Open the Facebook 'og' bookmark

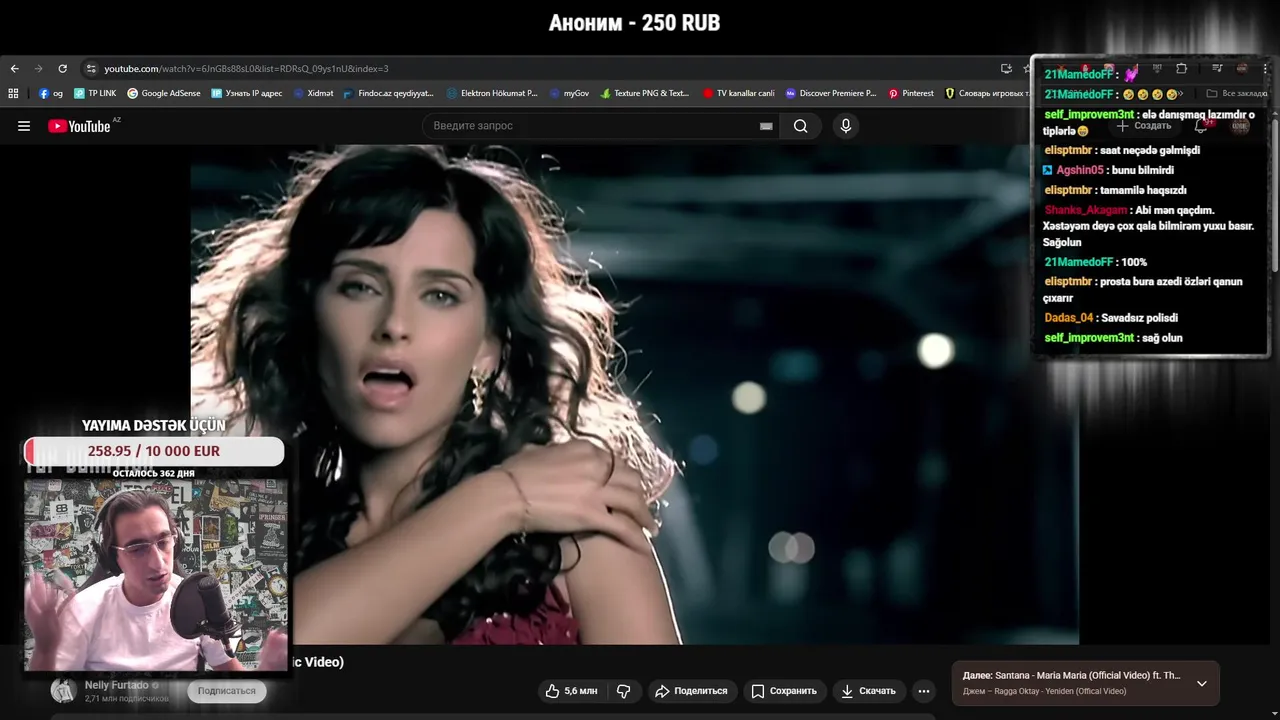point(51,93)
